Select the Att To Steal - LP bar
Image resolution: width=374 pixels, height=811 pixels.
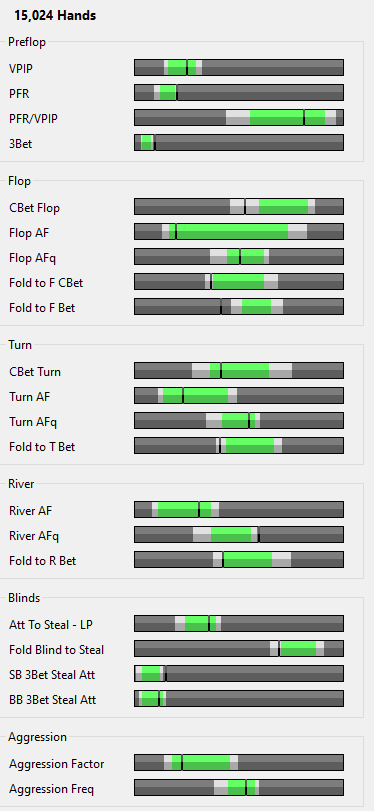239,624
